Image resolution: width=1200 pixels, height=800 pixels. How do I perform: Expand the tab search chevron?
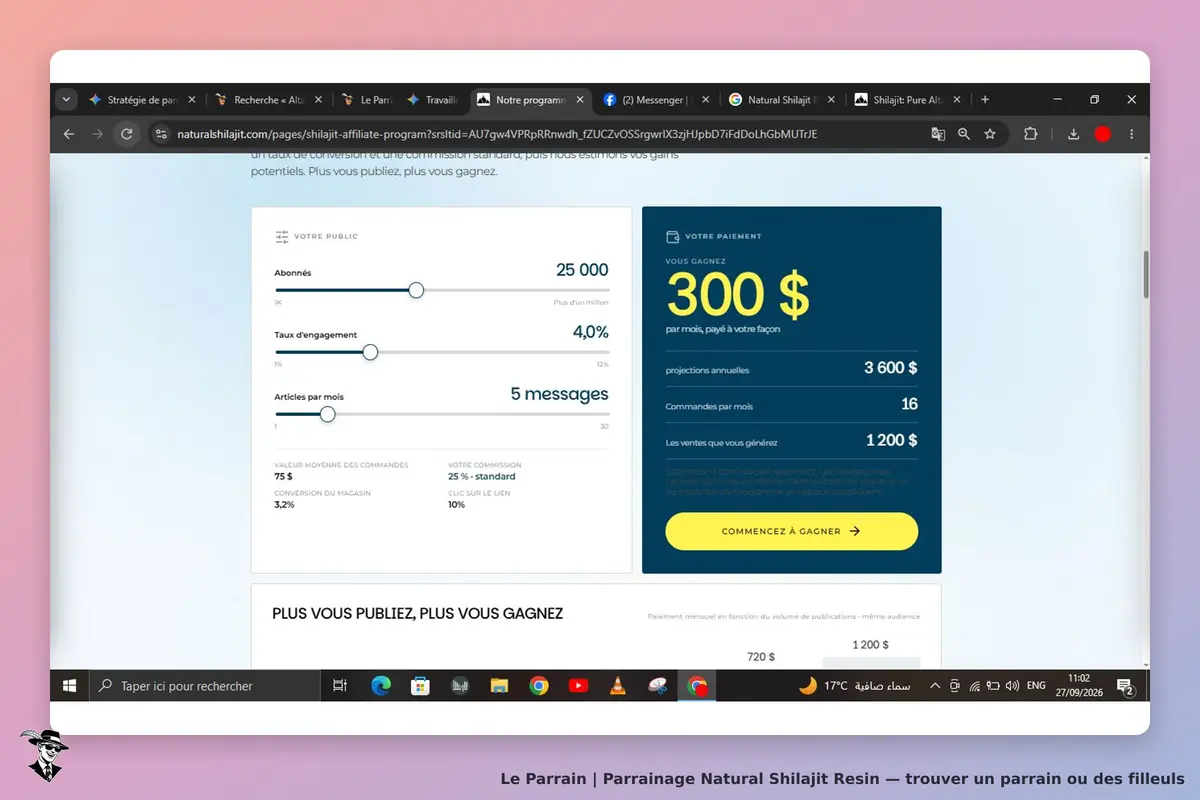66,100
